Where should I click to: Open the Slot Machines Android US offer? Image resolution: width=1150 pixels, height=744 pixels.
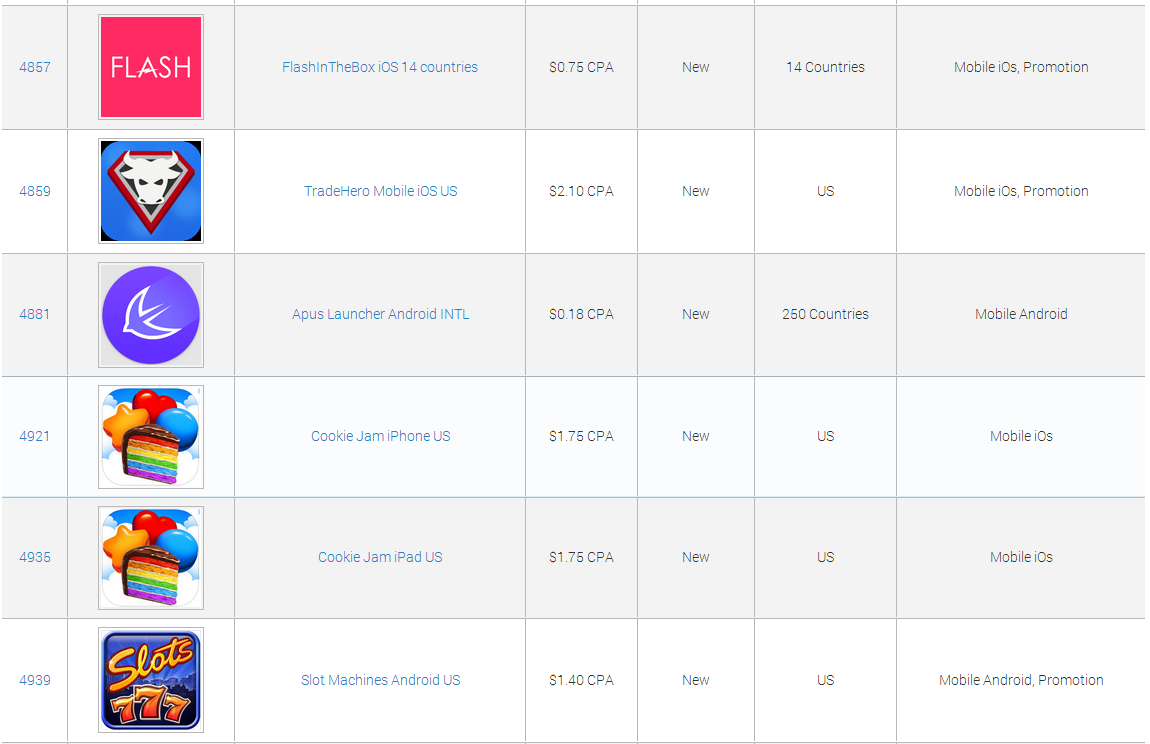[380, 680]
